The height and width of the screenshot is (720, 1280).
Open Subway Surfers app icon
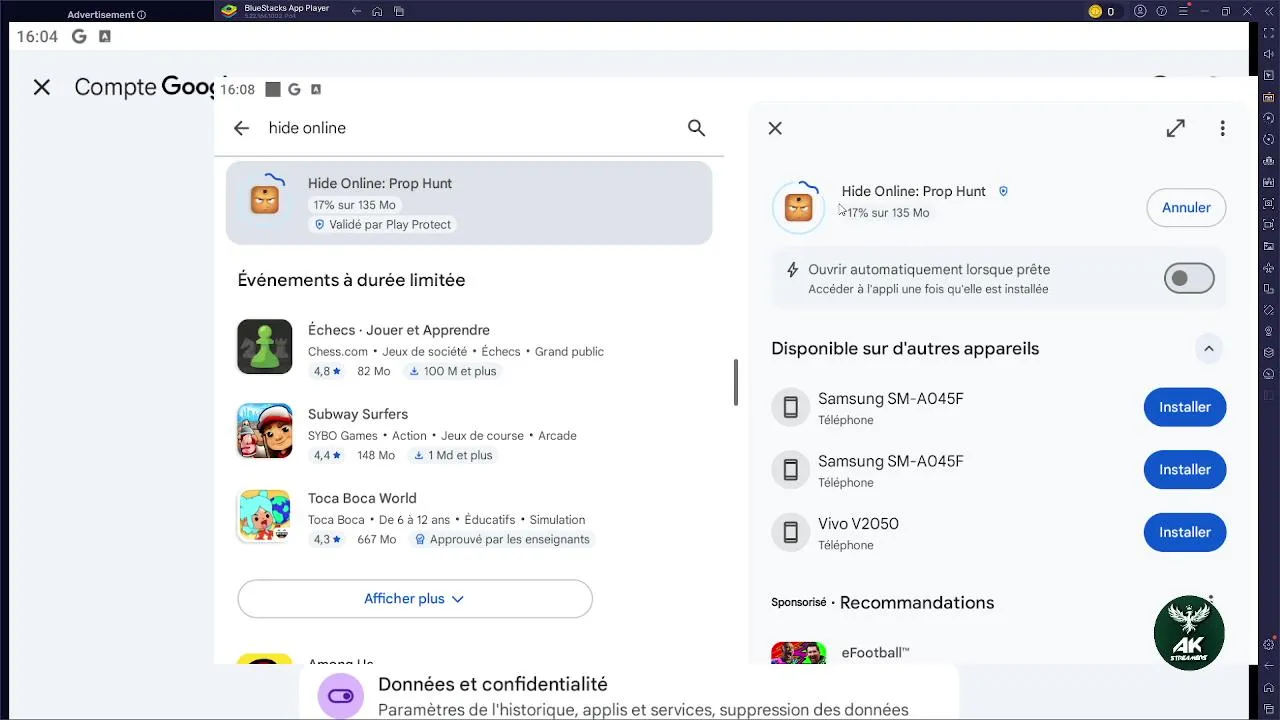[x=265, y=430]
